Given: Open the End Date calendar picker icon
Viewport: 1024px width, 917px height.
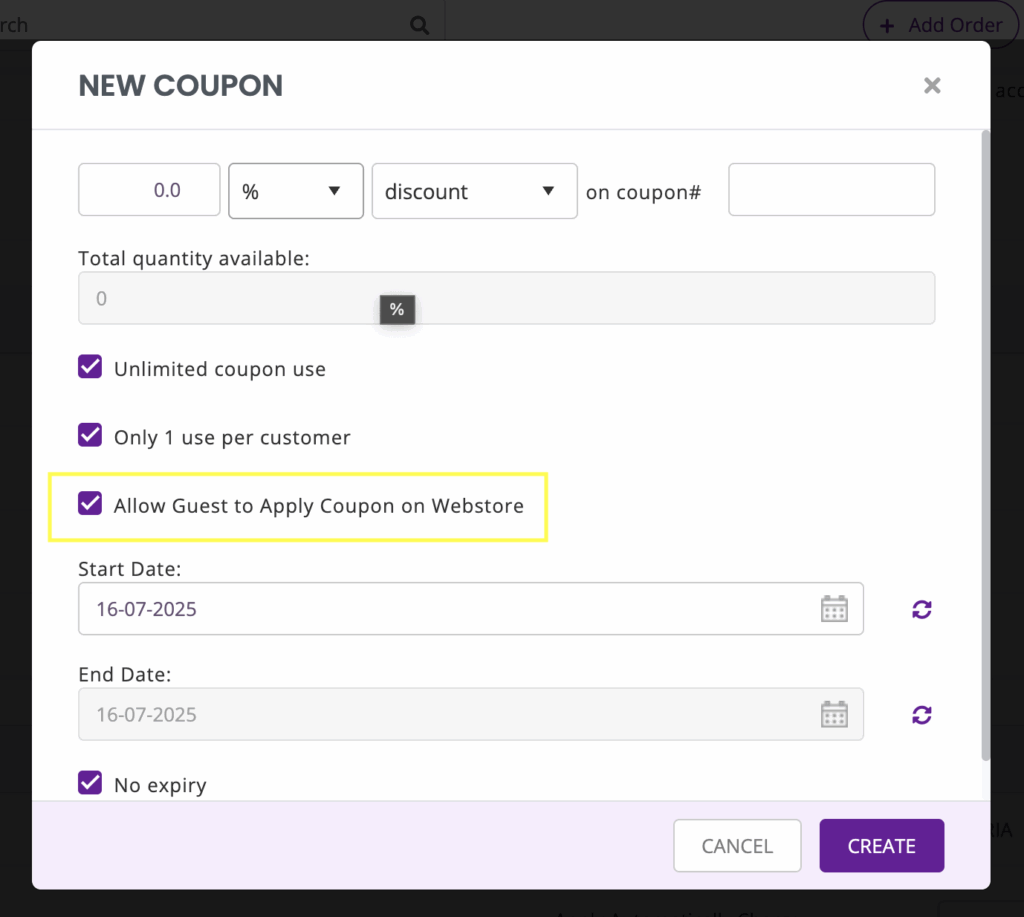Looking at the screenshot, I should pos(834,714).
